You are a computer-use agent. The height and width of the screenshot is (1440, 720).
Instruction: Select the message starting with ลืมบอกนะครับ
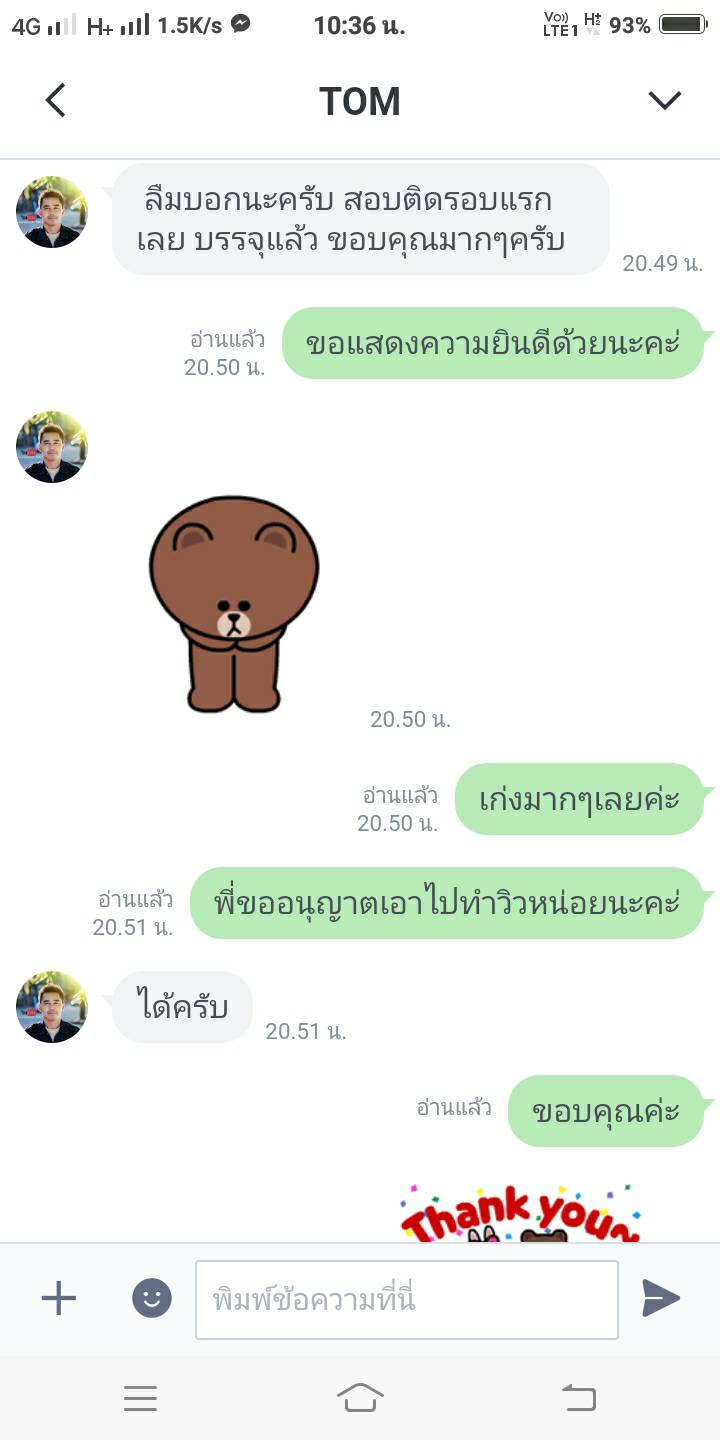pyautogui.click(x=361, y=219)
